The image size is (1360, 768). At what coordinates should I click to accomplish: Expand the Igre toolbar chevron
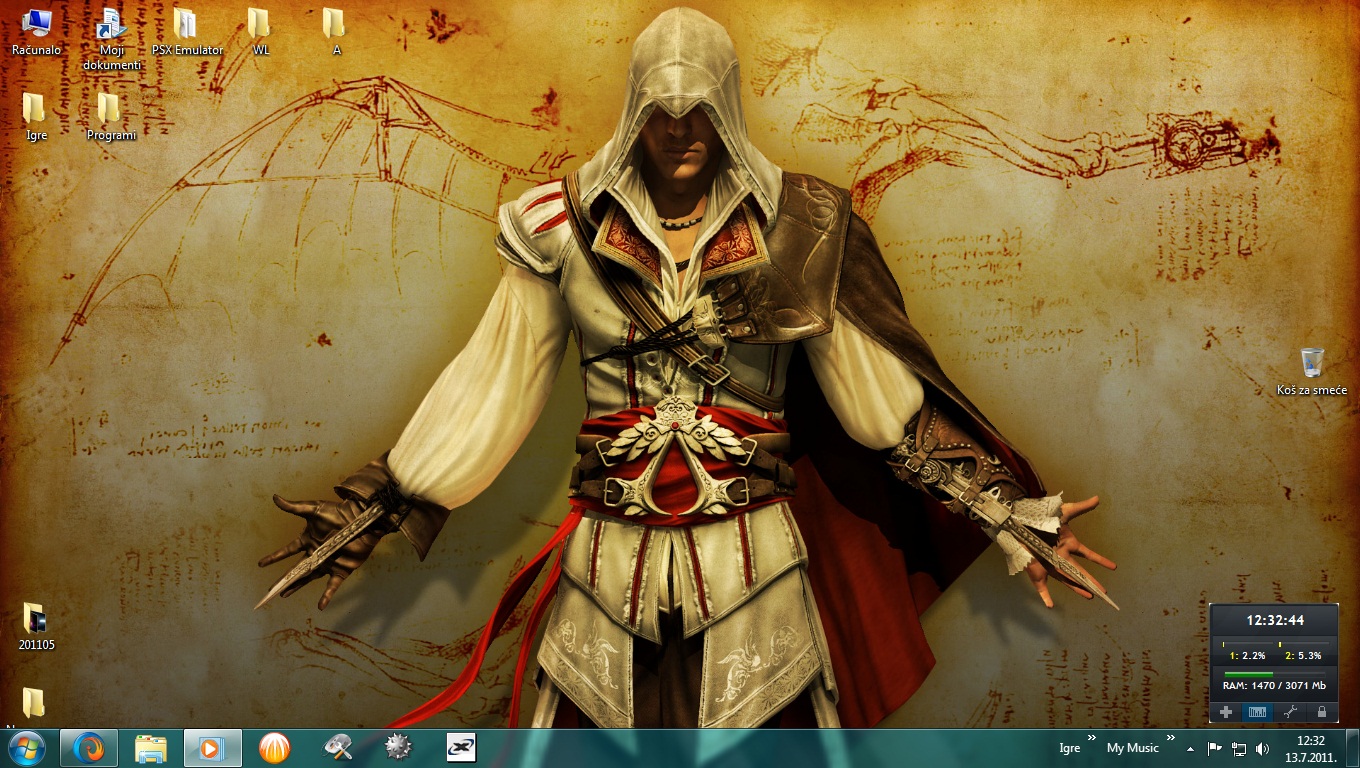pos(1092,738)
